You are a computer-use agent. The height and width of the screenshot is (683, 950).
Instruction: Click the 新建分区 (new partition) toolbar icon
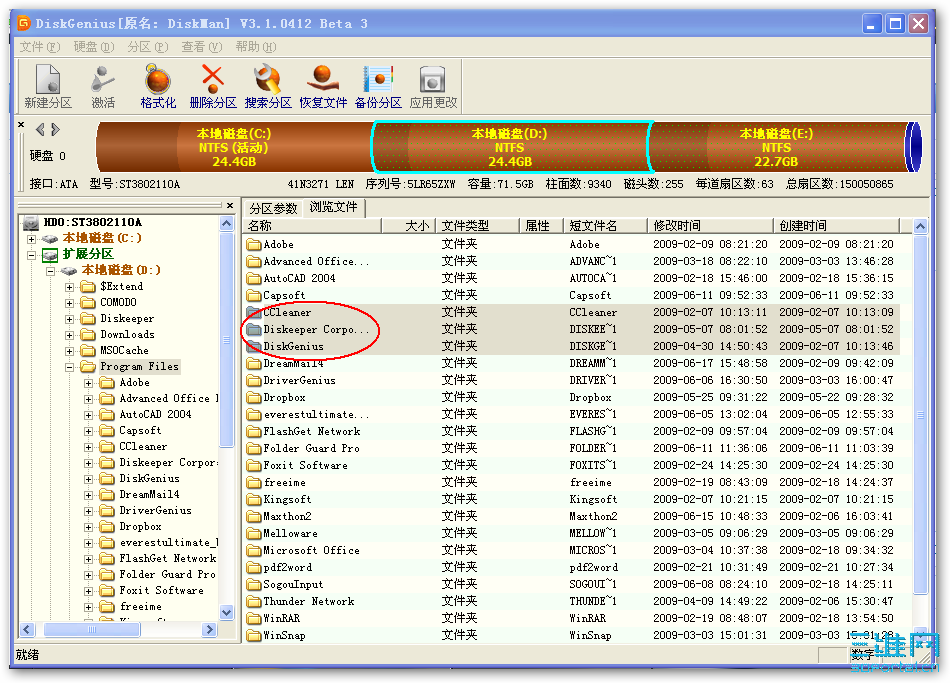point(48,80)
